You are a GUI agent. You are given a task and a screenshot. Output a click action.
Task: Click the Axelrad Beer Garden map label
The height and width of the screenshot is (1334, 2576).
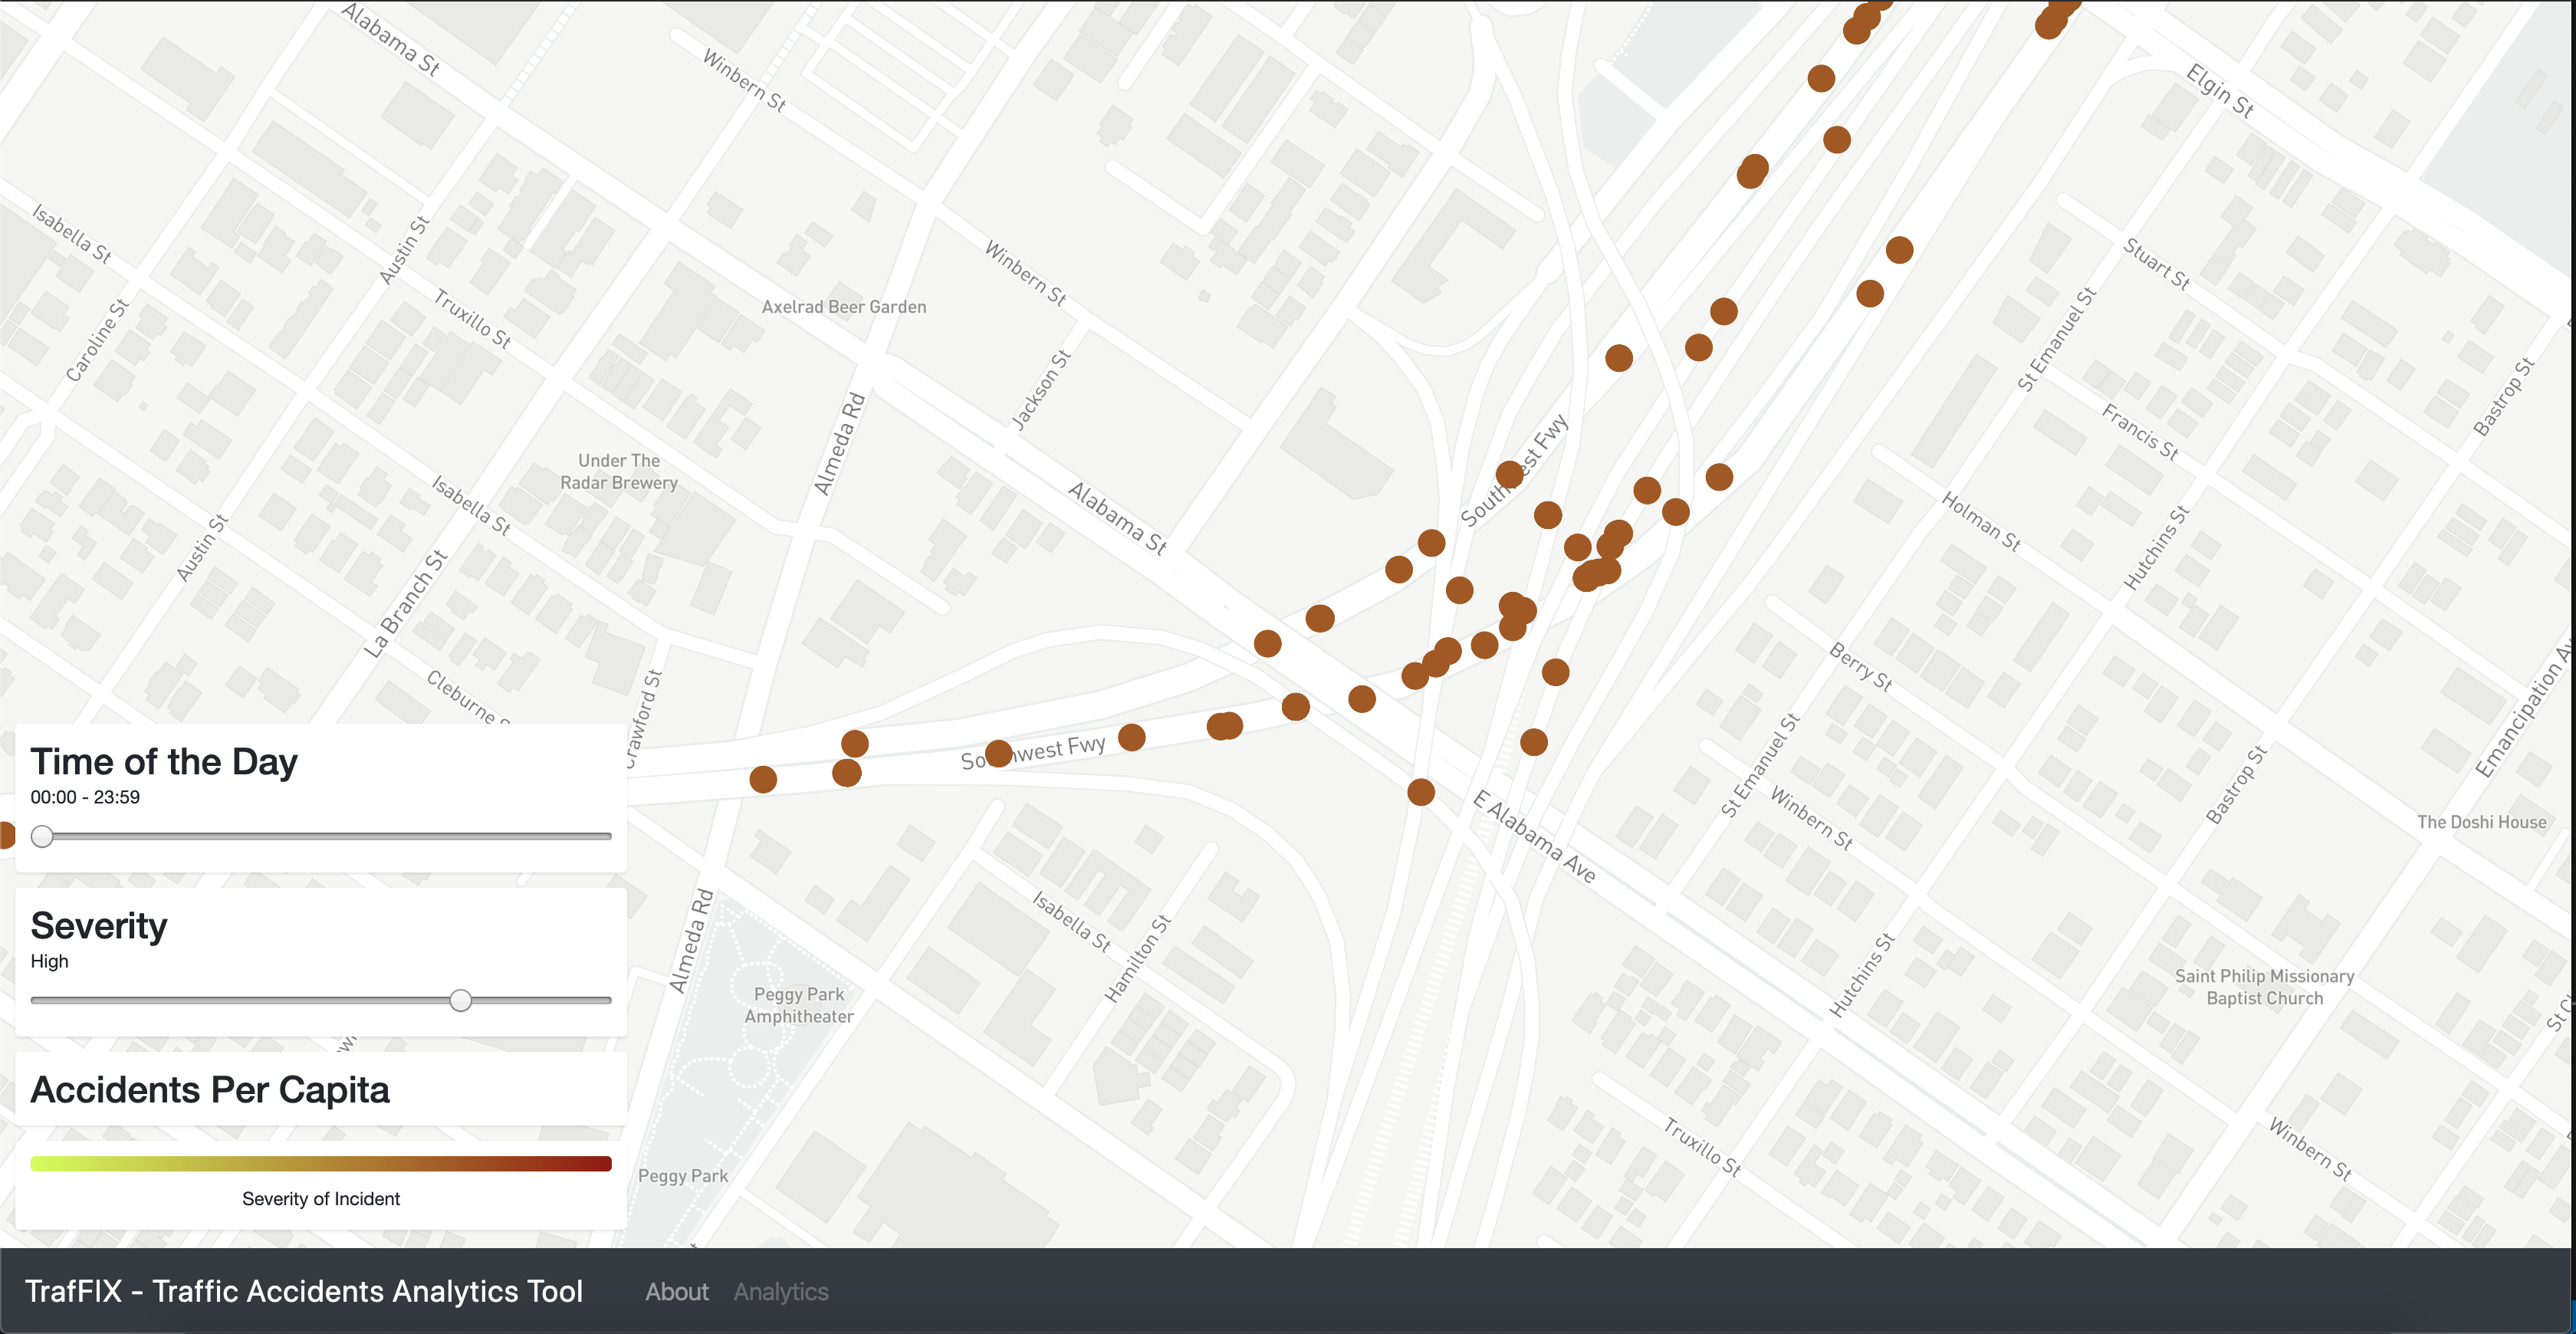(844, 307)
